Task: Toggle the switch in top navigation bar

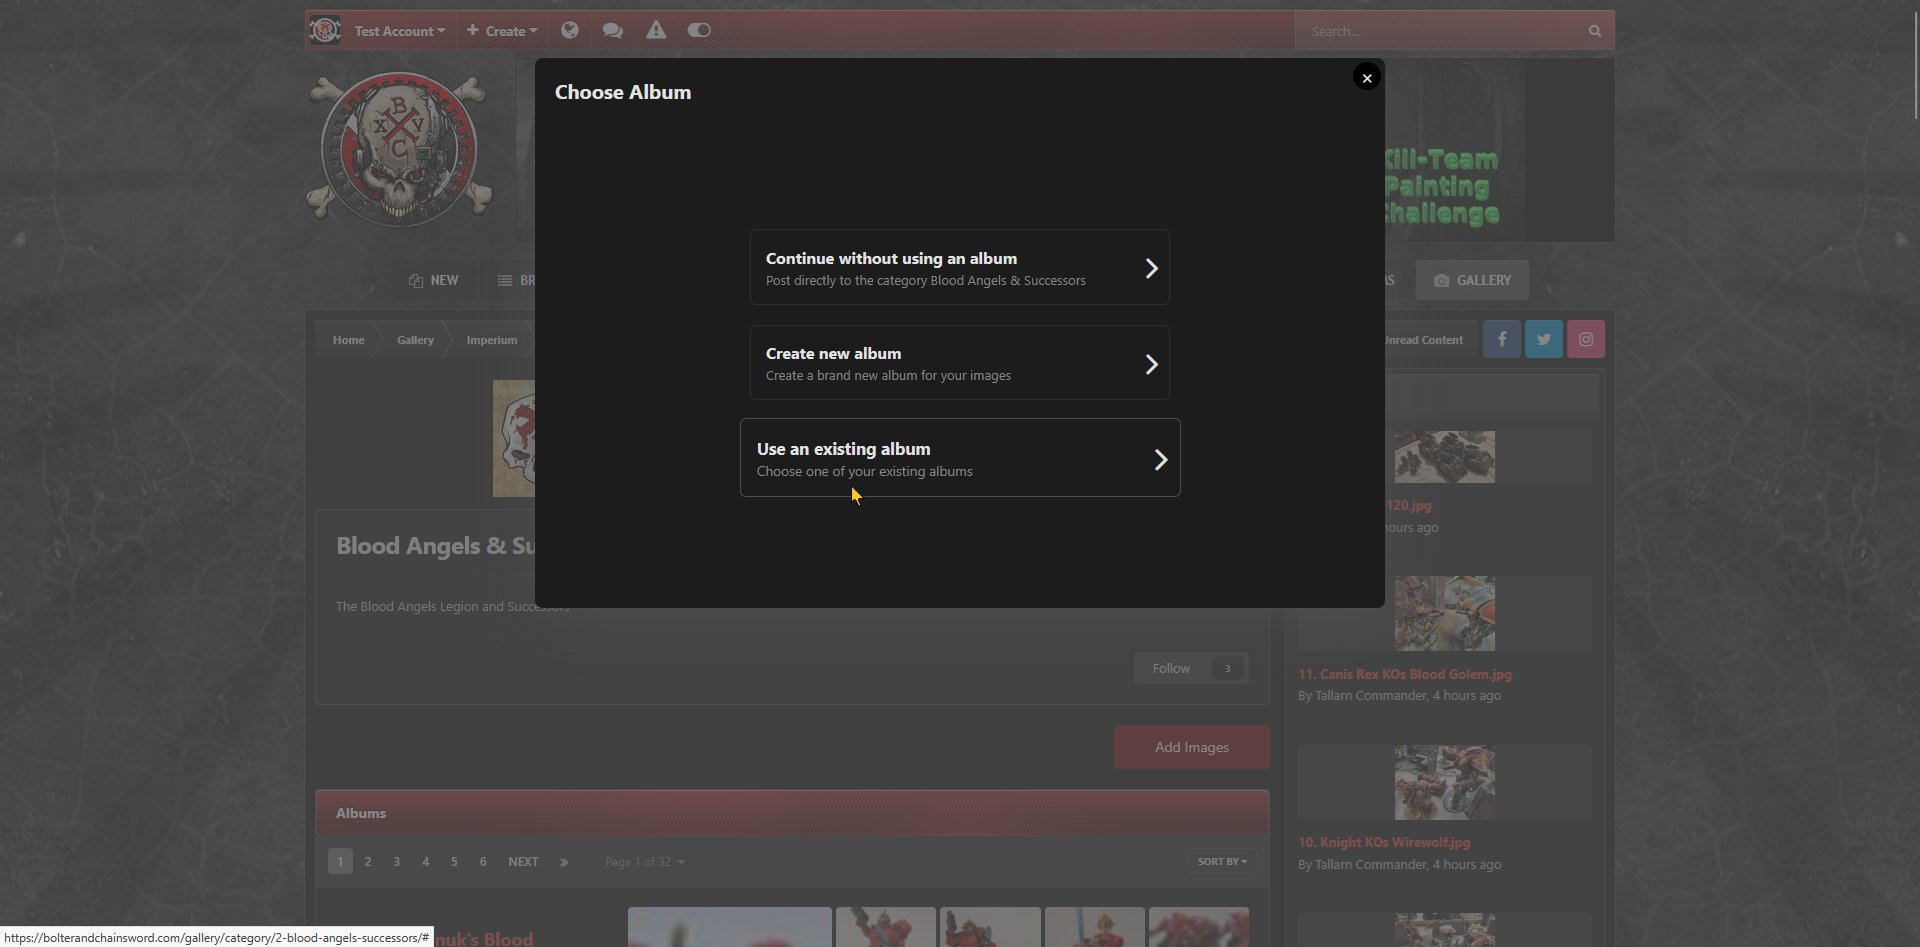Action: pos(699,31)
